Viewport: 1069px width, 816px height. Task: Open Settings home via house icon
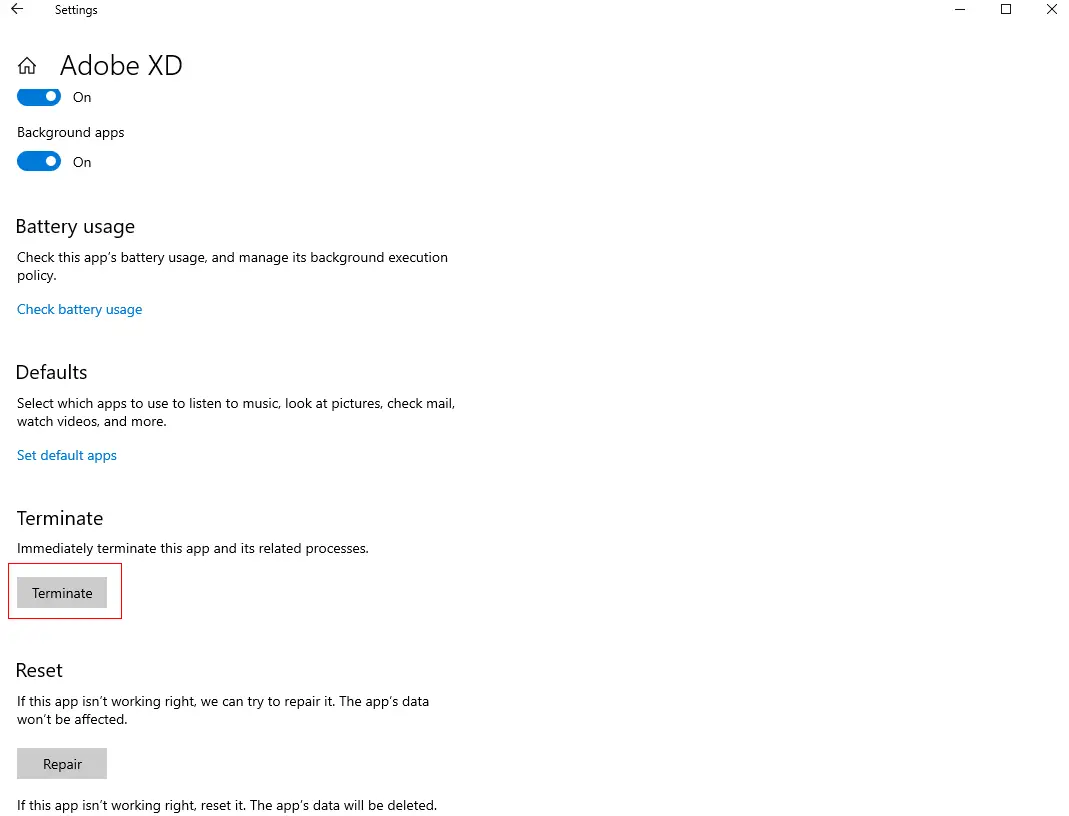(27, 66)
